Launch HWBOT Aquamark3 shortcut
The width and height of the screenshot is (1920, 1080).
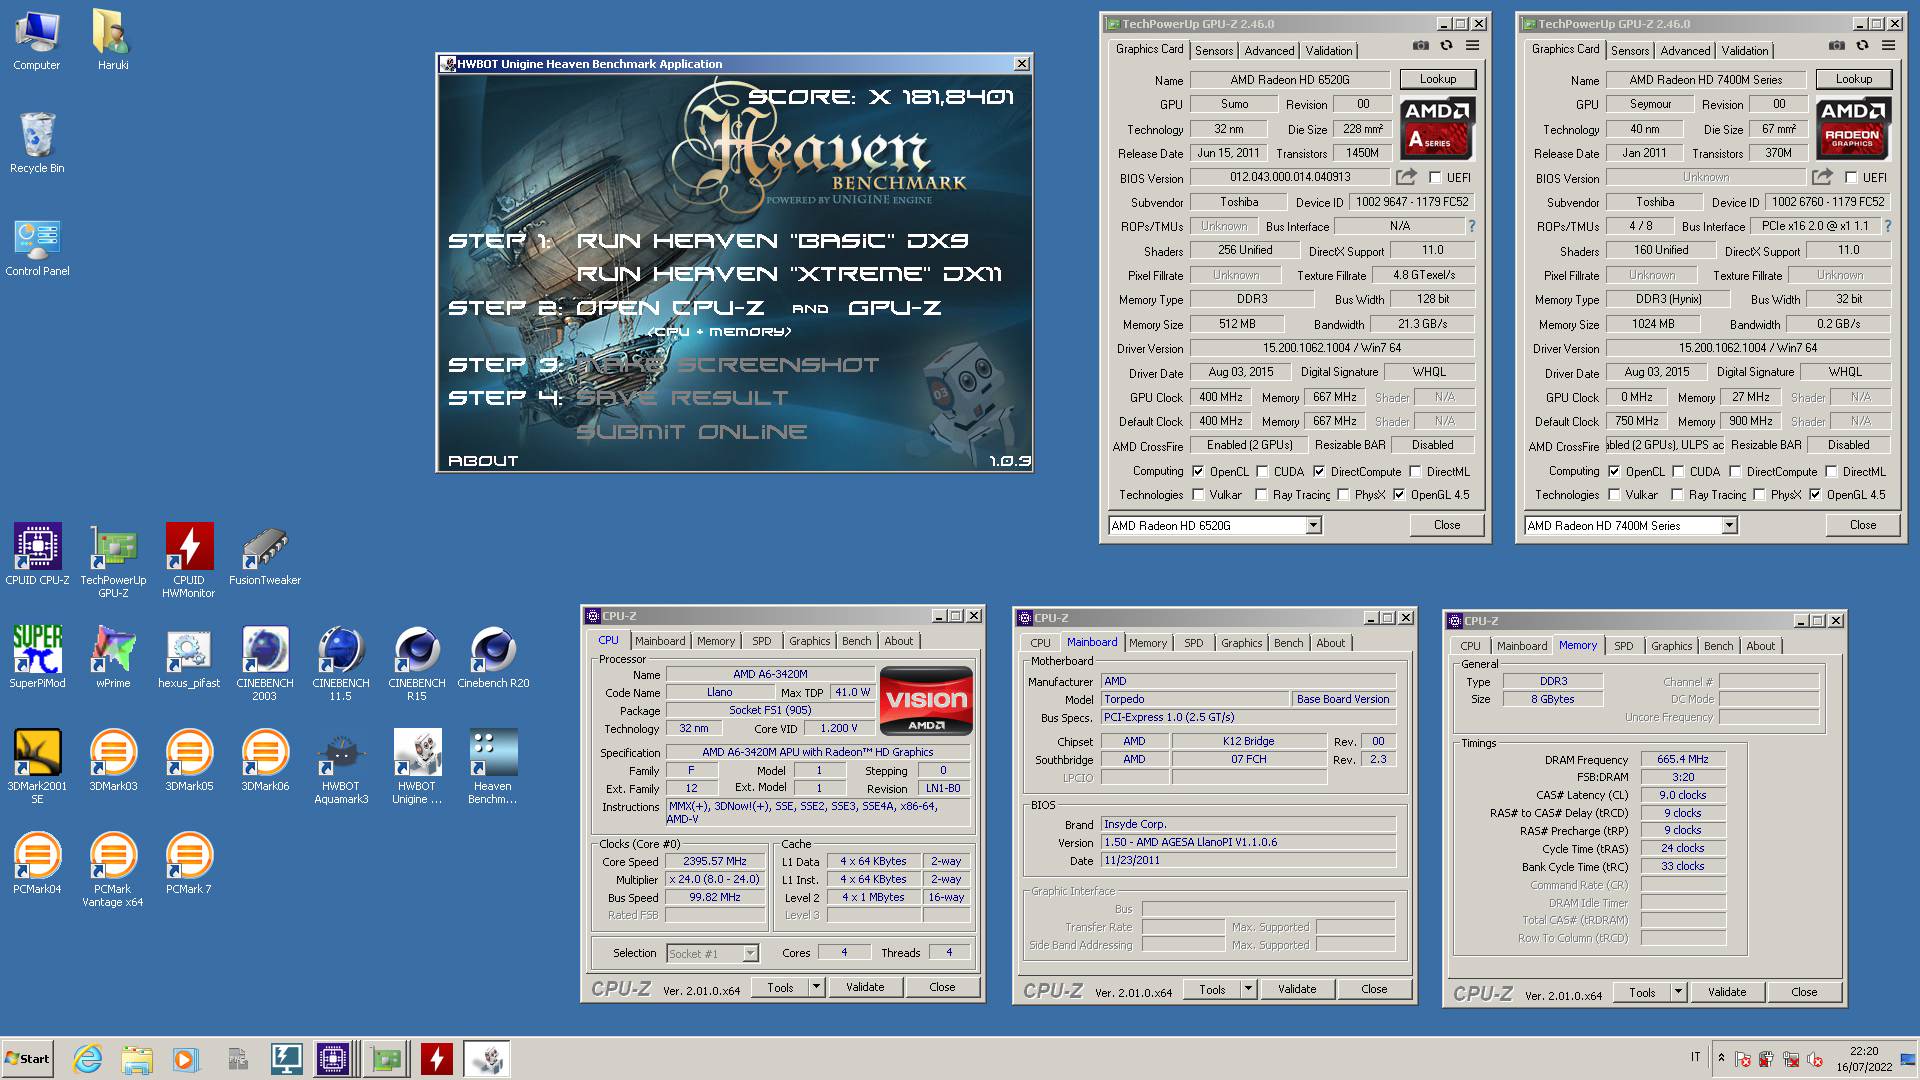click(x=341, y=767)
